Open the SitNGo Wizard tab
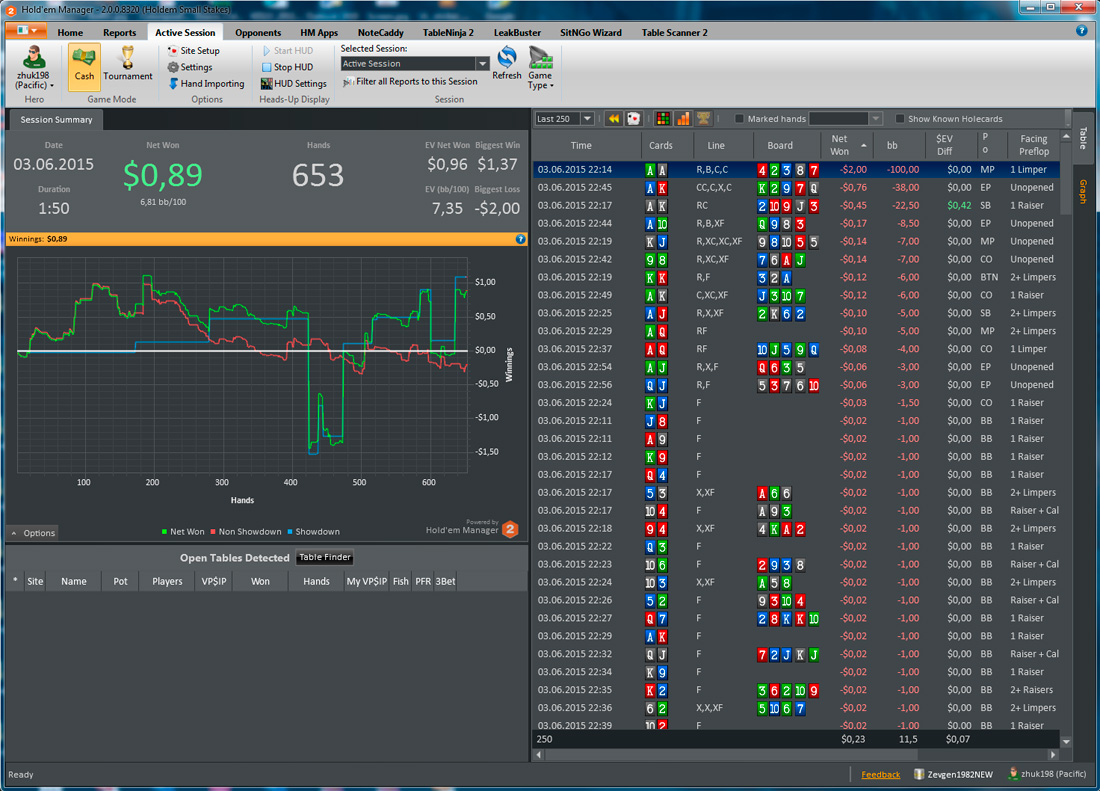This screenshot has width=1100, height=791. pos(591,32)
